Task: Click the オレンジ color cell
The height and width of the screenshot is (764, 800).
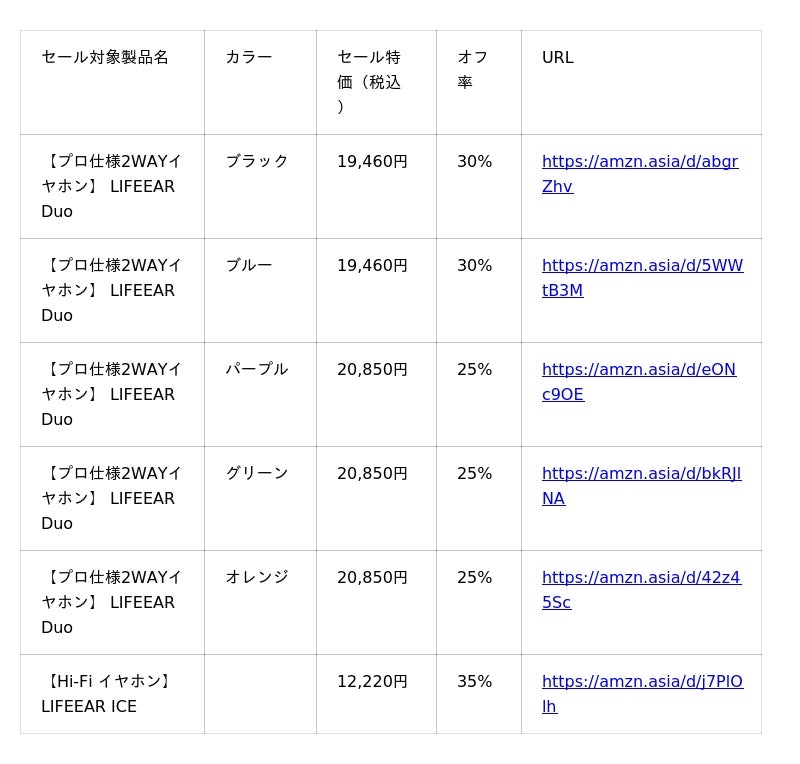Action: coord(257,577)
